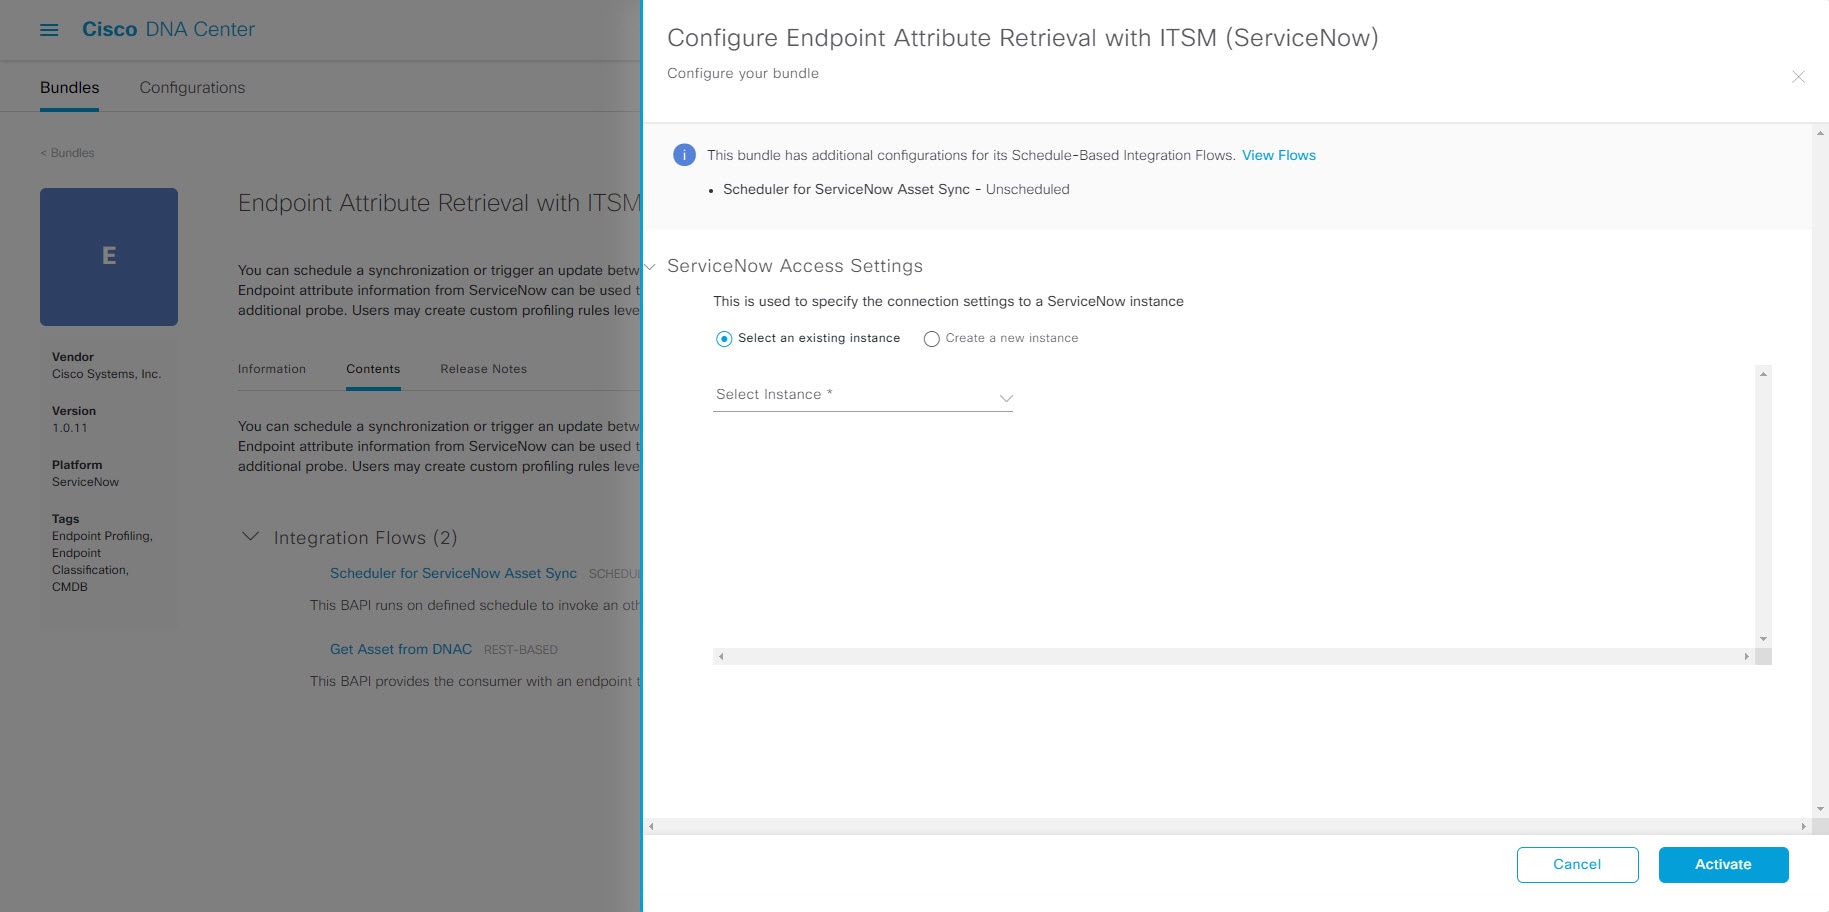Click right arrow of inner horizontal scrollbar

(x=1747, y=657)
